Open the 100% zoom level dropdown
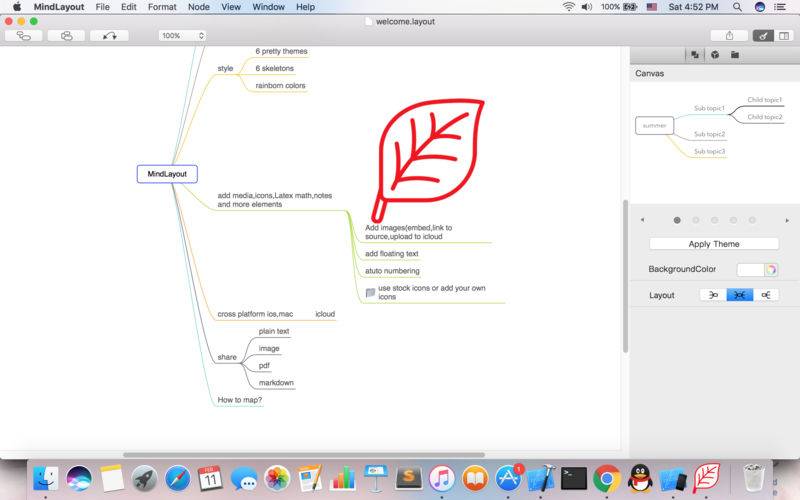This screenshot has width=800, height=500. point(182,35)
